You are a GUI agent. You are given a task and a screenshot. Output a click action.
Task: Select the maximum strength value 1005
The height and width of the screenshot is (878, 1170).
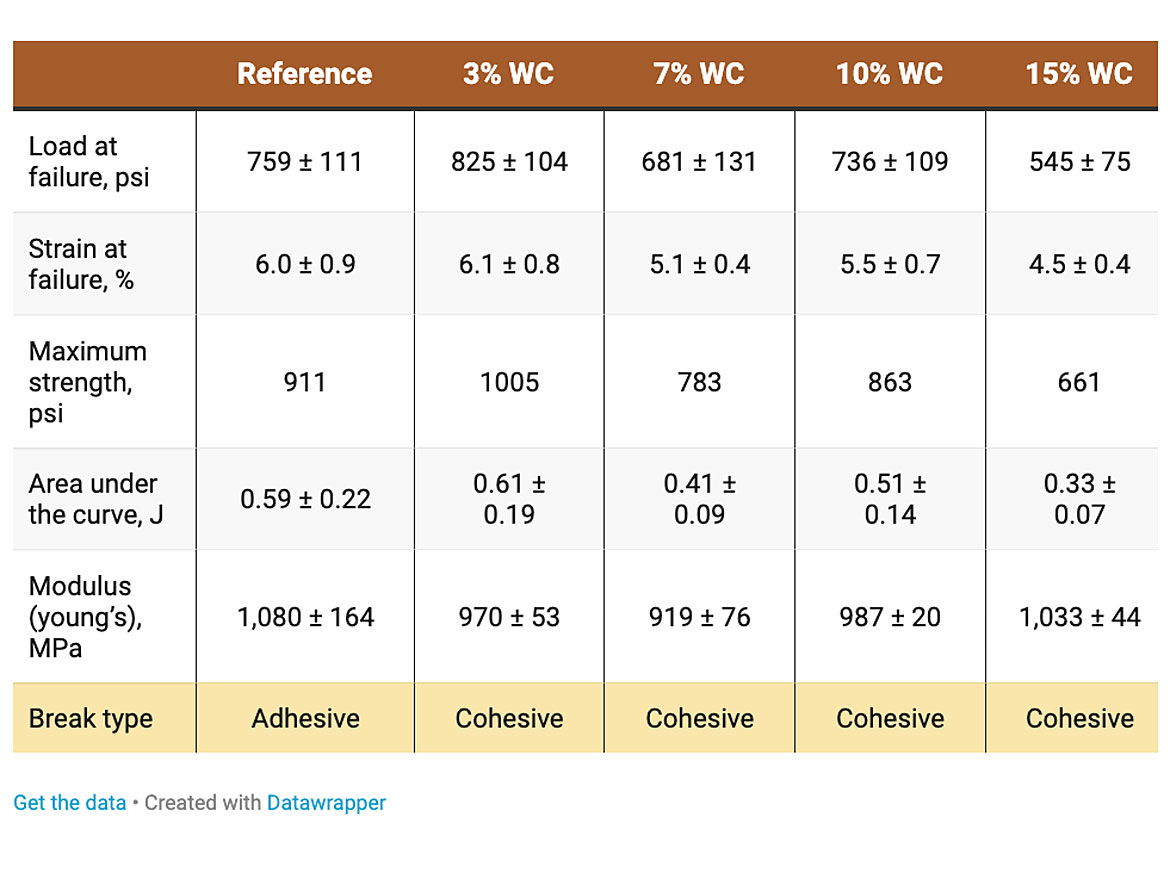[x=509, y=382]
